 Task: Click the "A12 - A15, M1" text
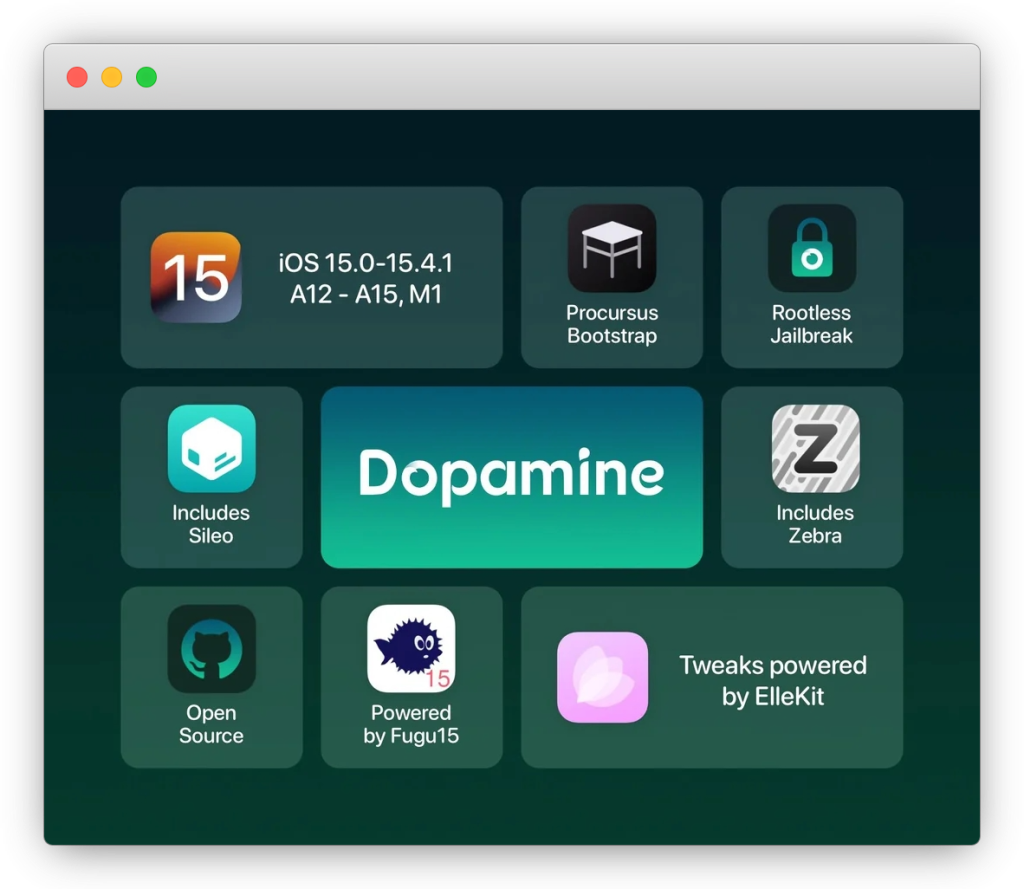[366, 294]
